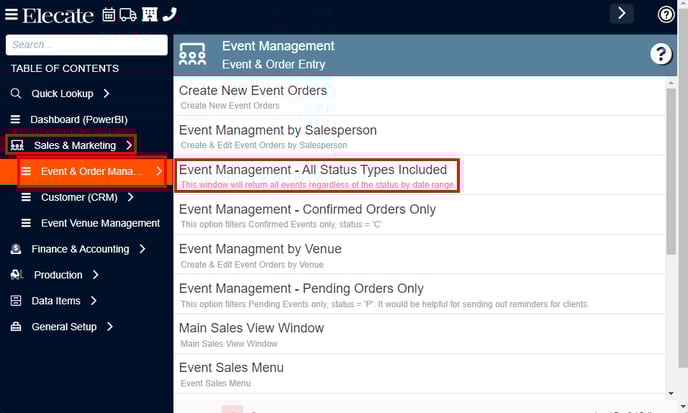
Task: Open Customer (CRM) menu item
Action: (79, 198)
